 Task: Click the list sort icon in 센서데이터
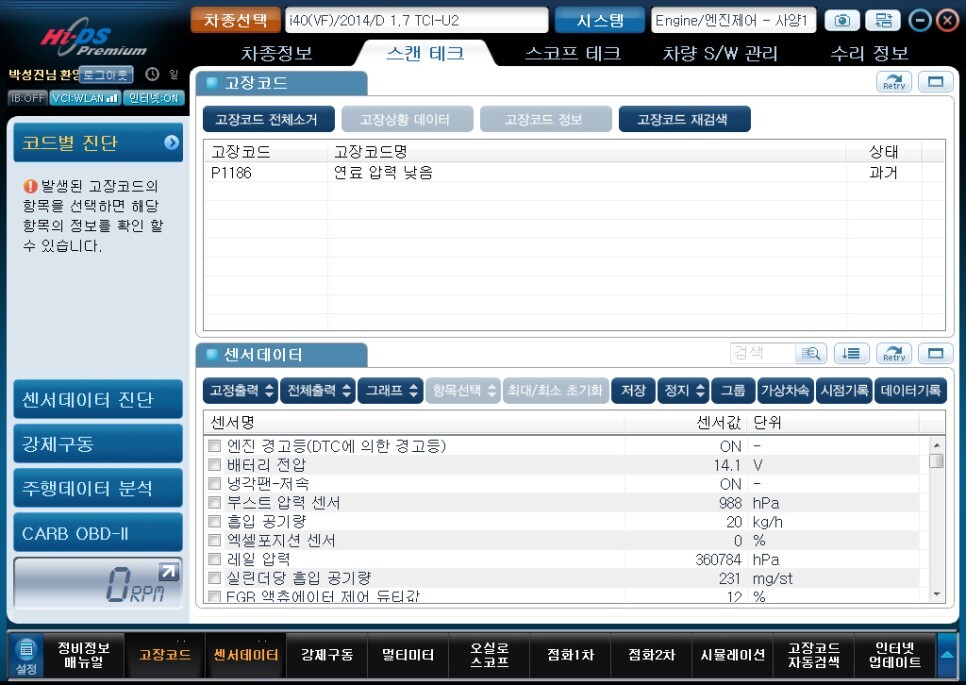pos(851,354)
